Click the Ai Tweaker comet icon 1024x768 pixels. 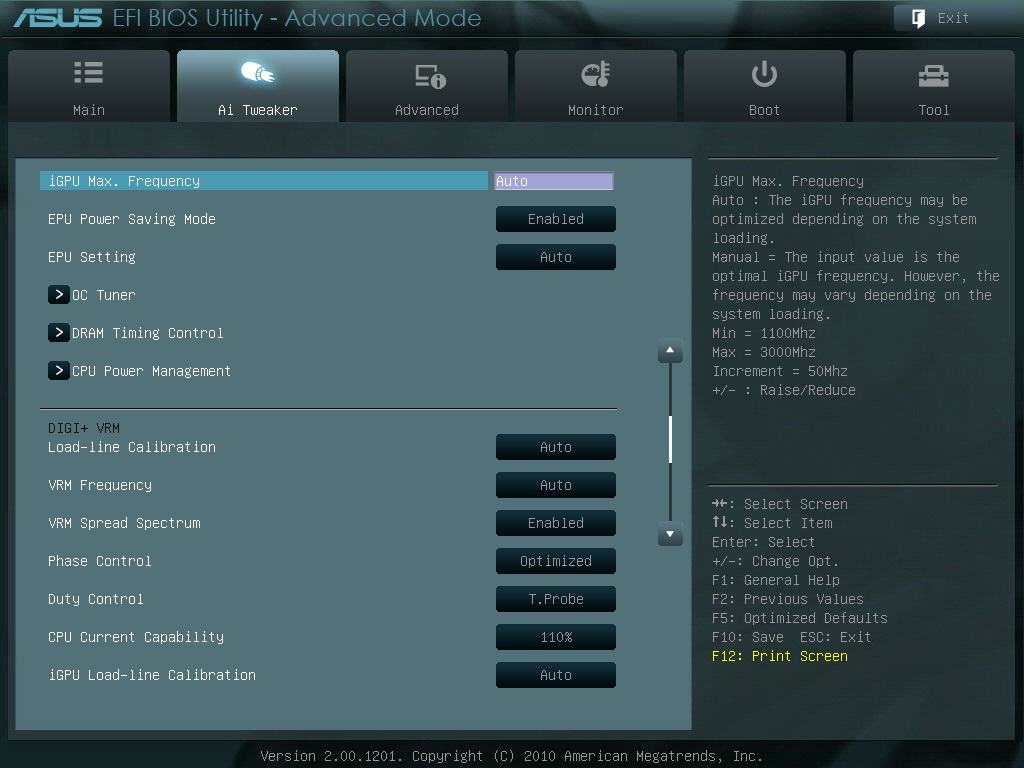tap(258, 73)
